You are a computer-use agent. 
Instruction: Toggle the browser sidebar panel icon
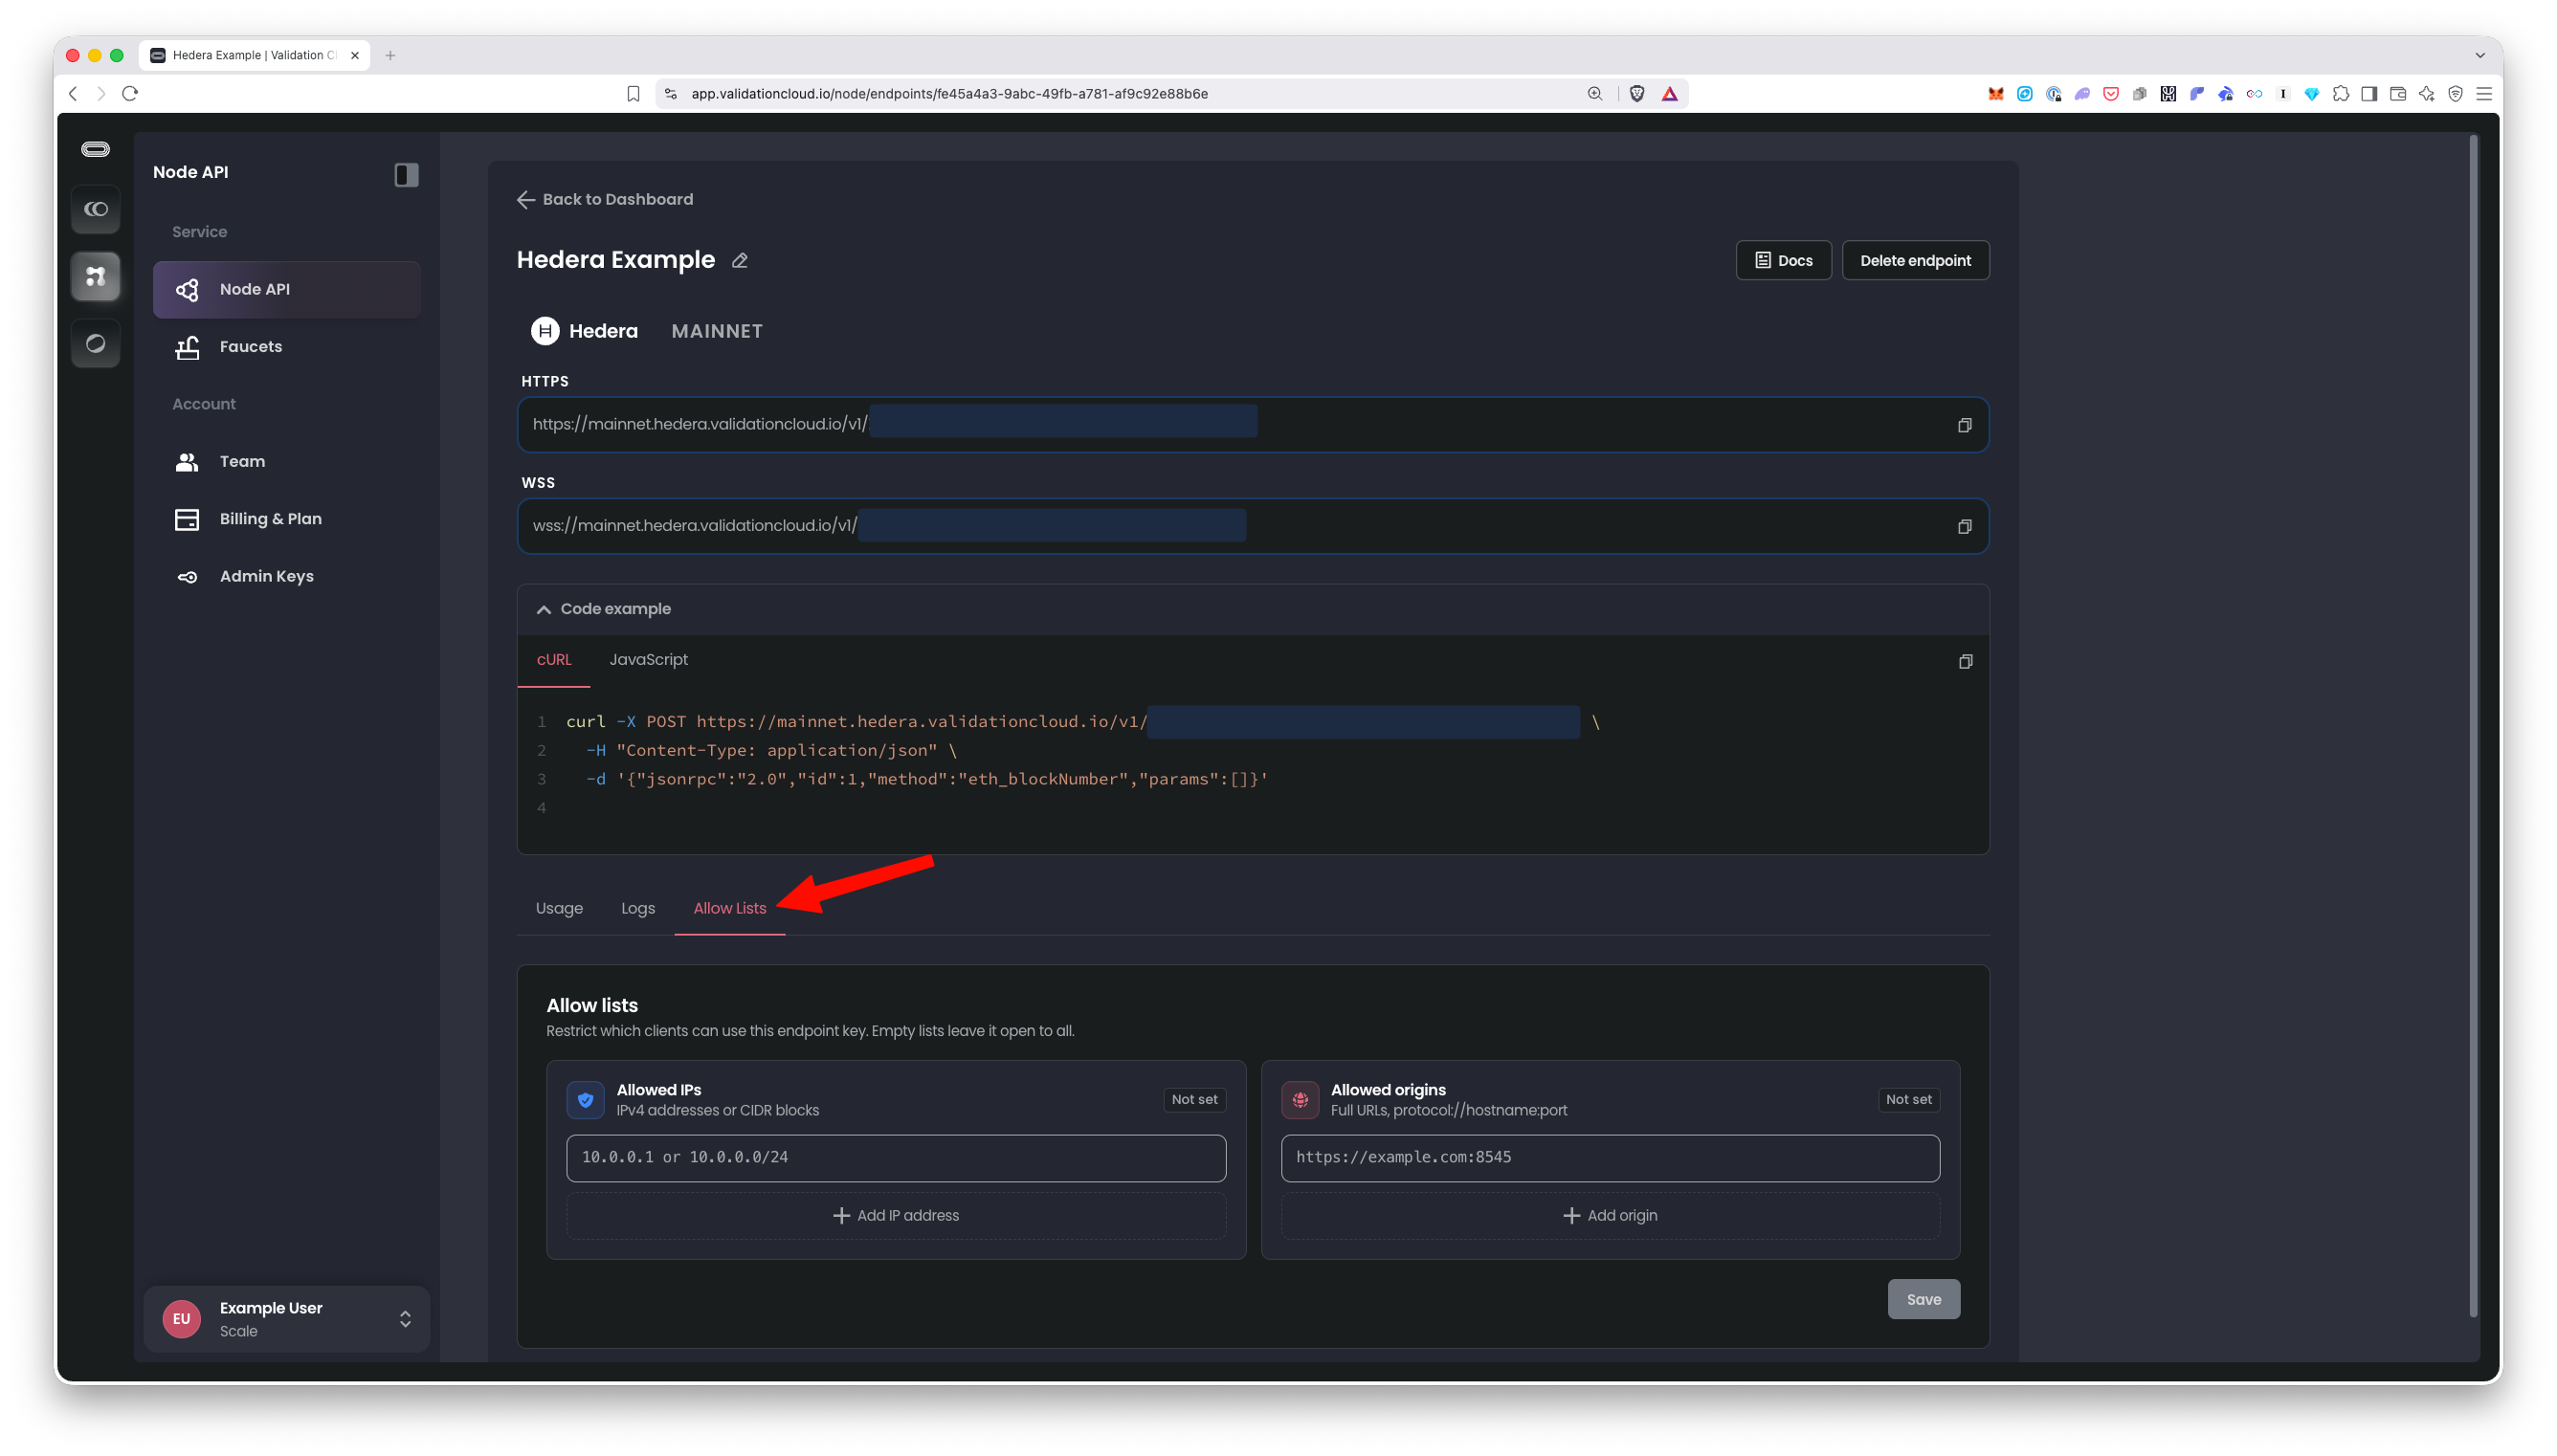click(2369, 93)
